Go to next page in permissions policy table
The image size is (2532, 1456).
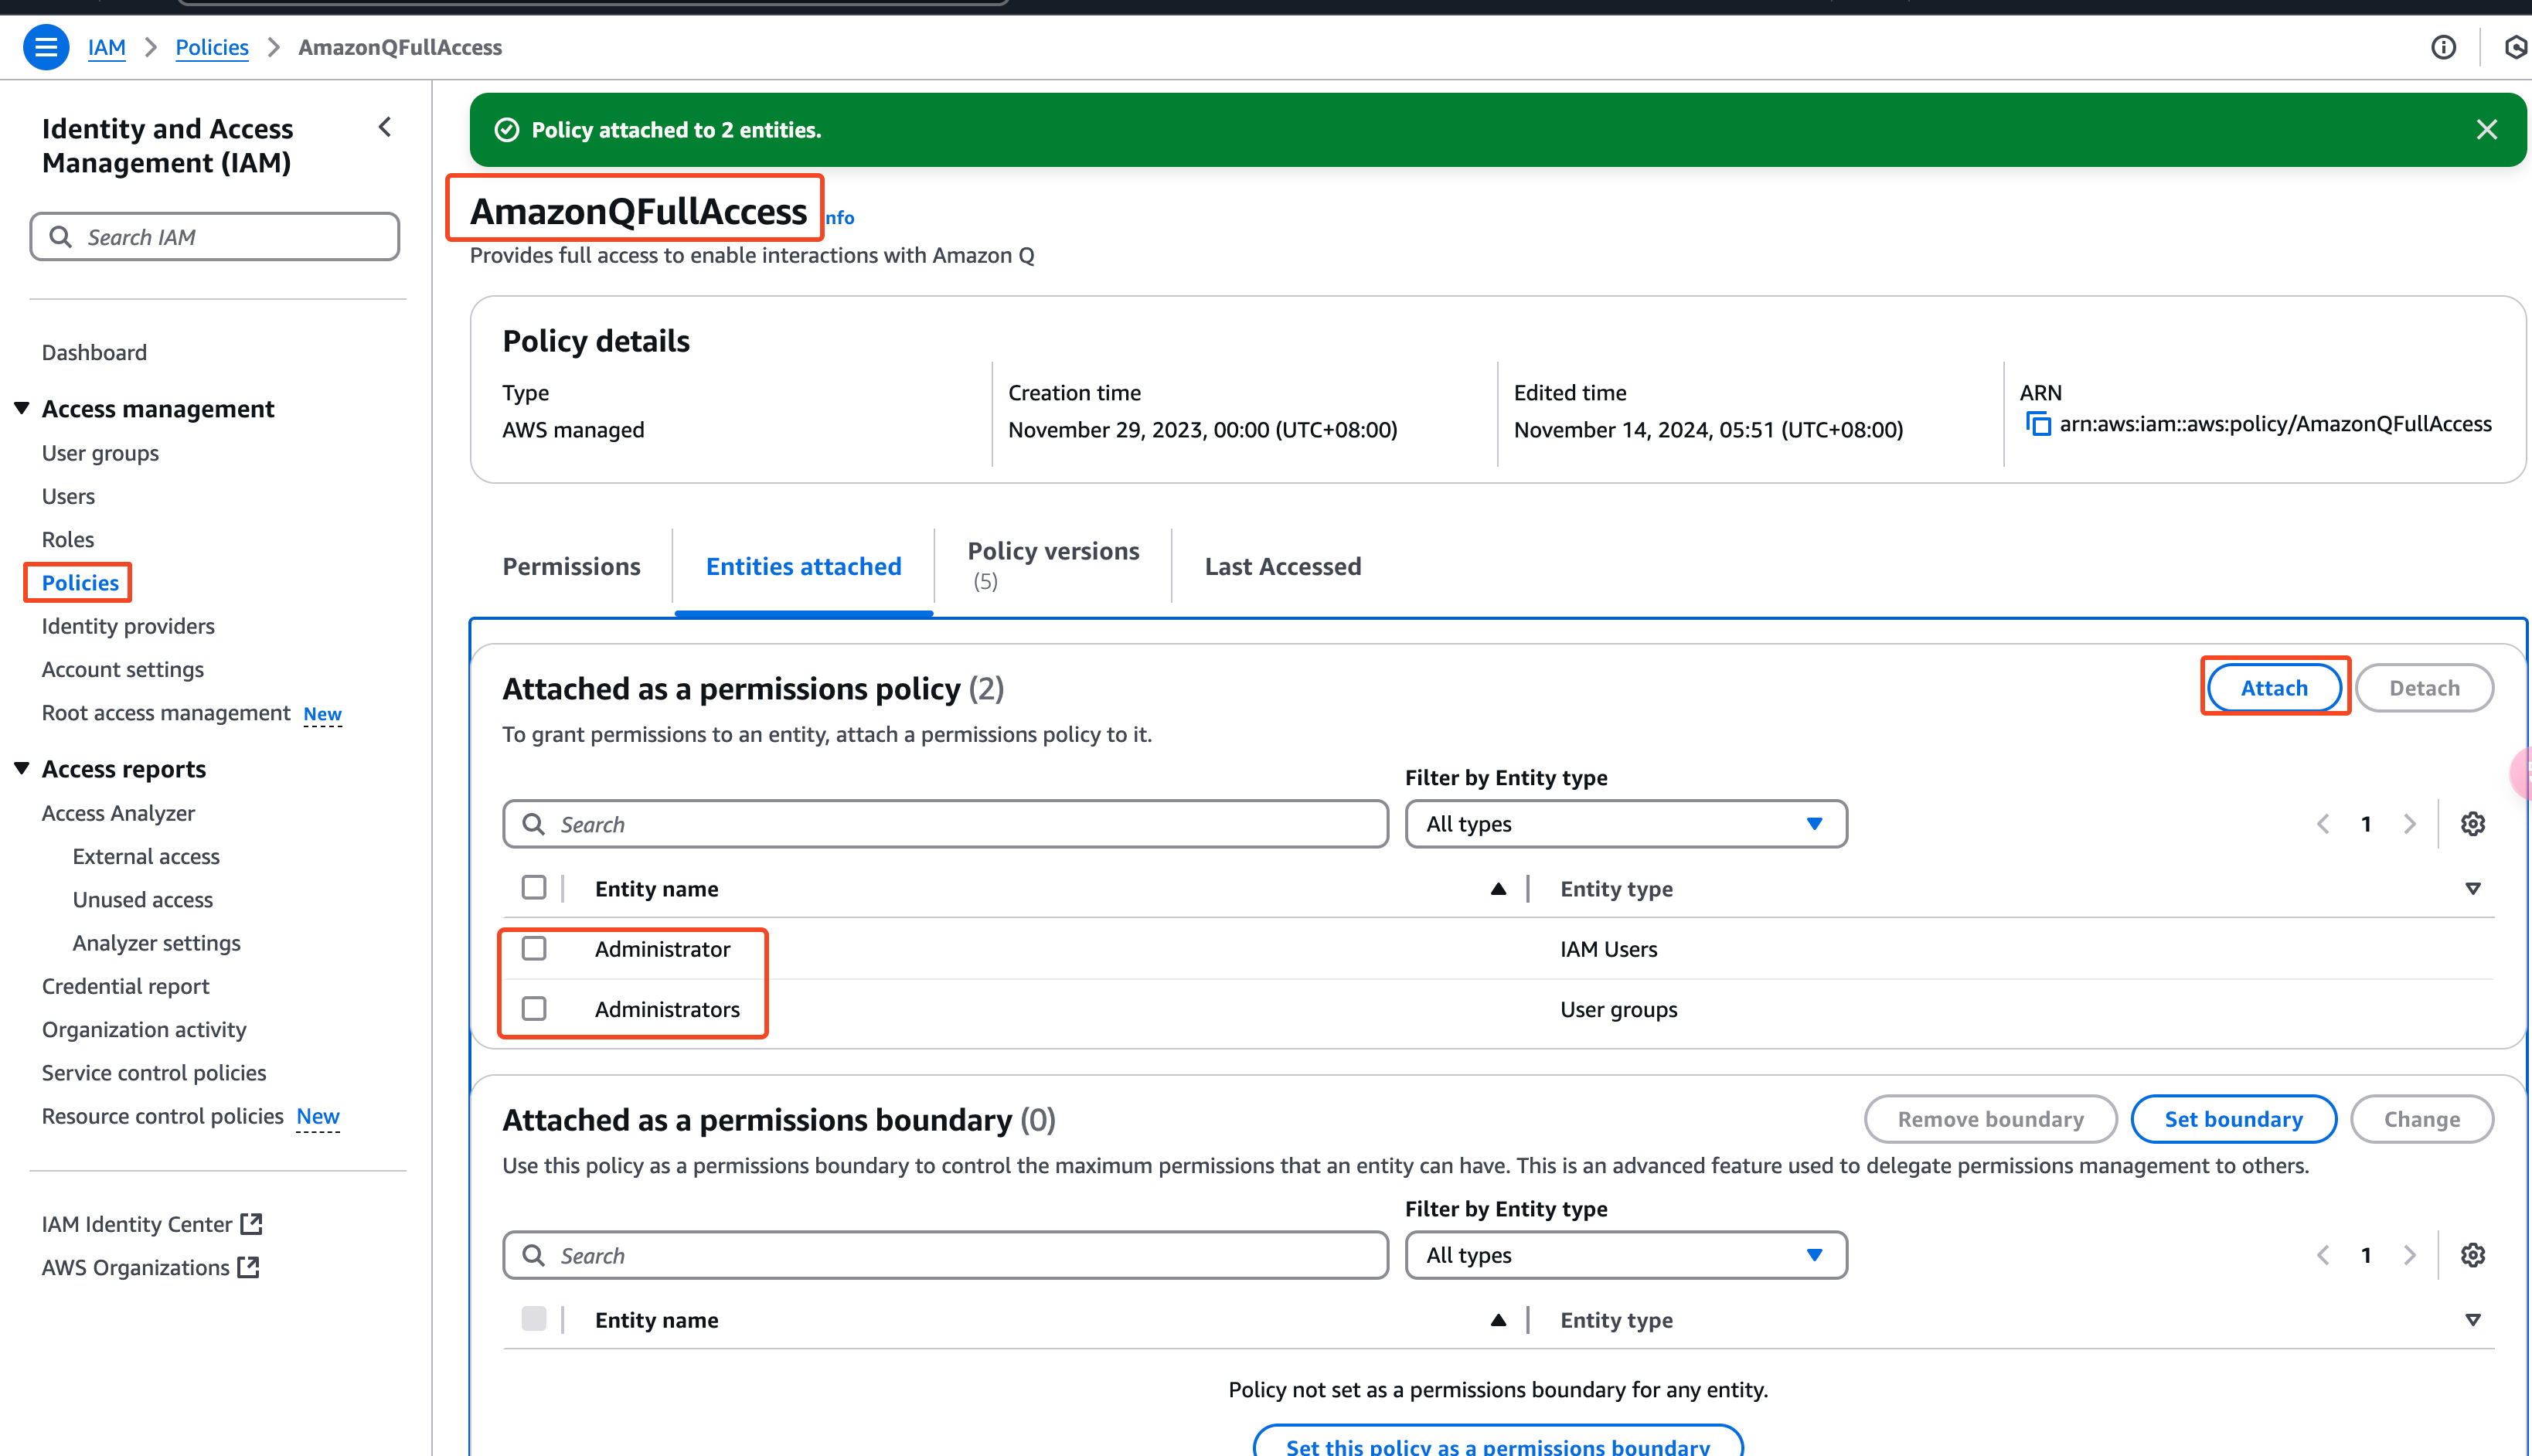[2409, 824]
